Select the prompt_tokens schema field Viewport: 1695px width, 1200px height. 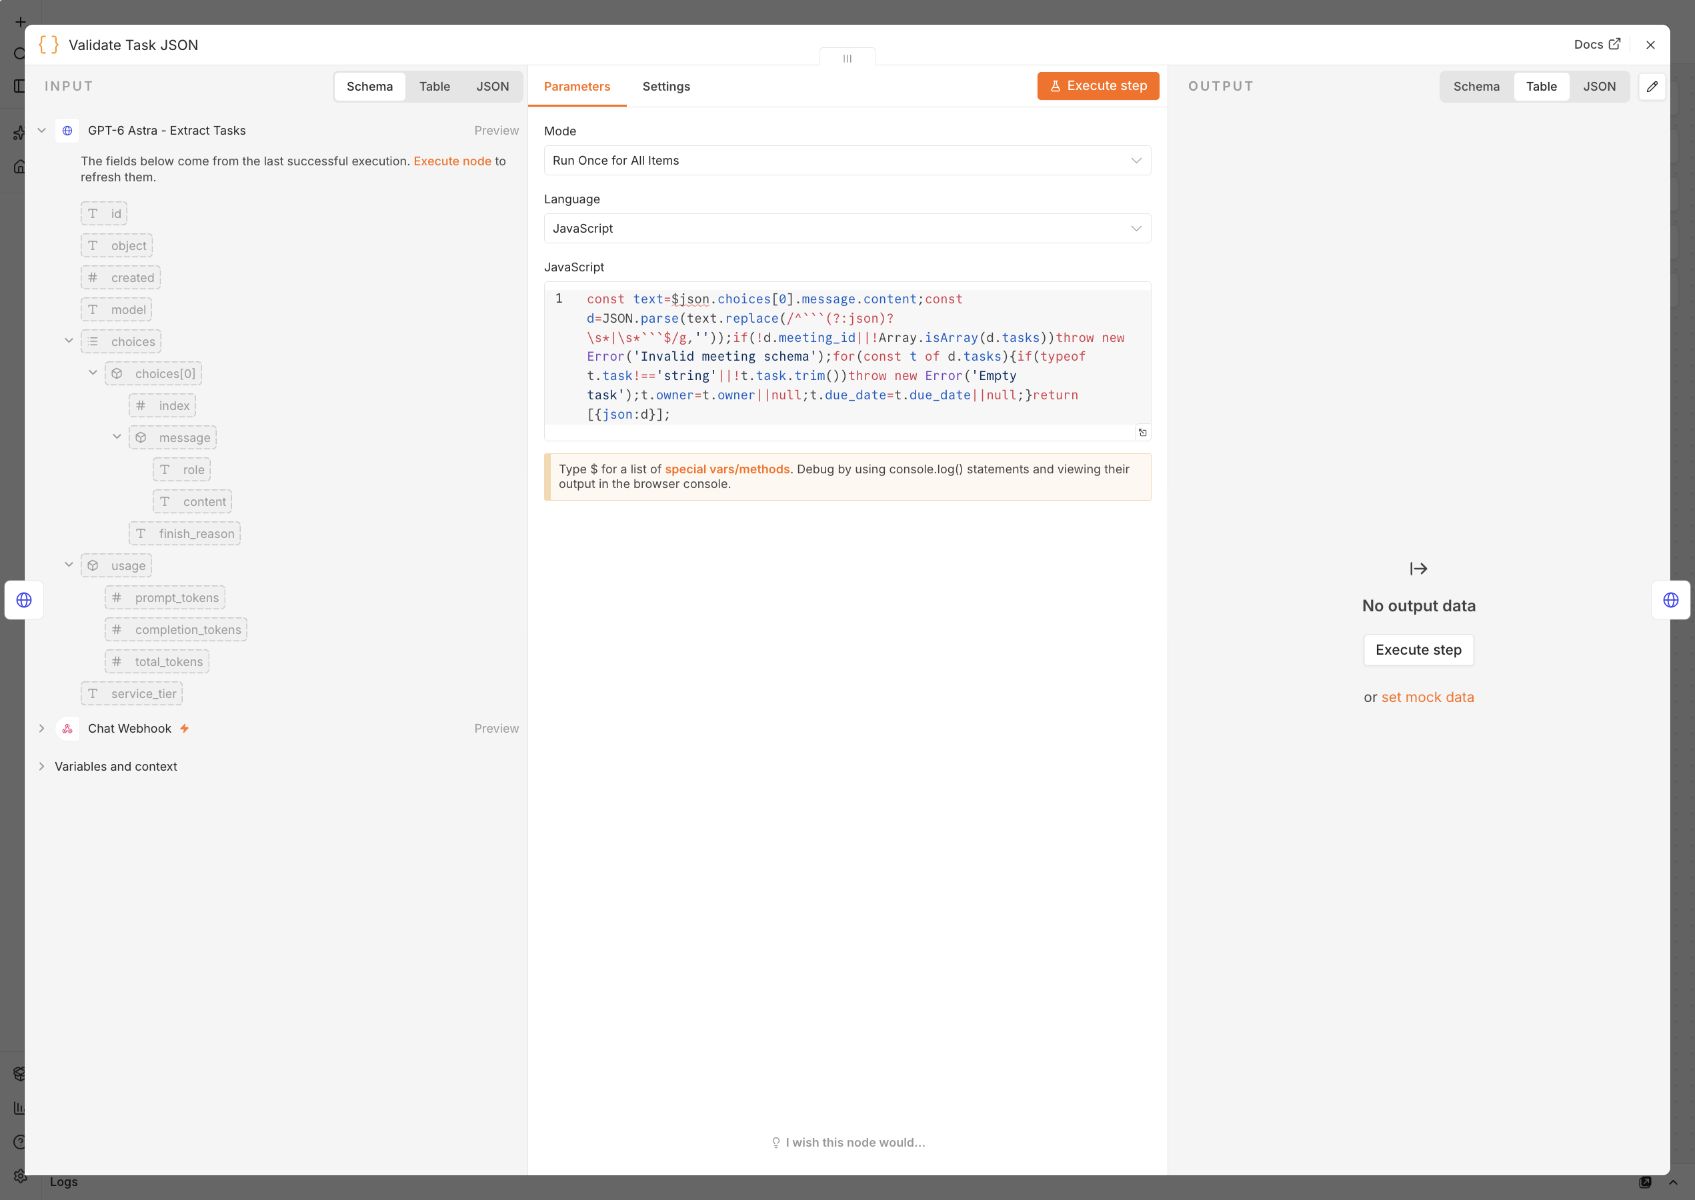pos(165,598)
